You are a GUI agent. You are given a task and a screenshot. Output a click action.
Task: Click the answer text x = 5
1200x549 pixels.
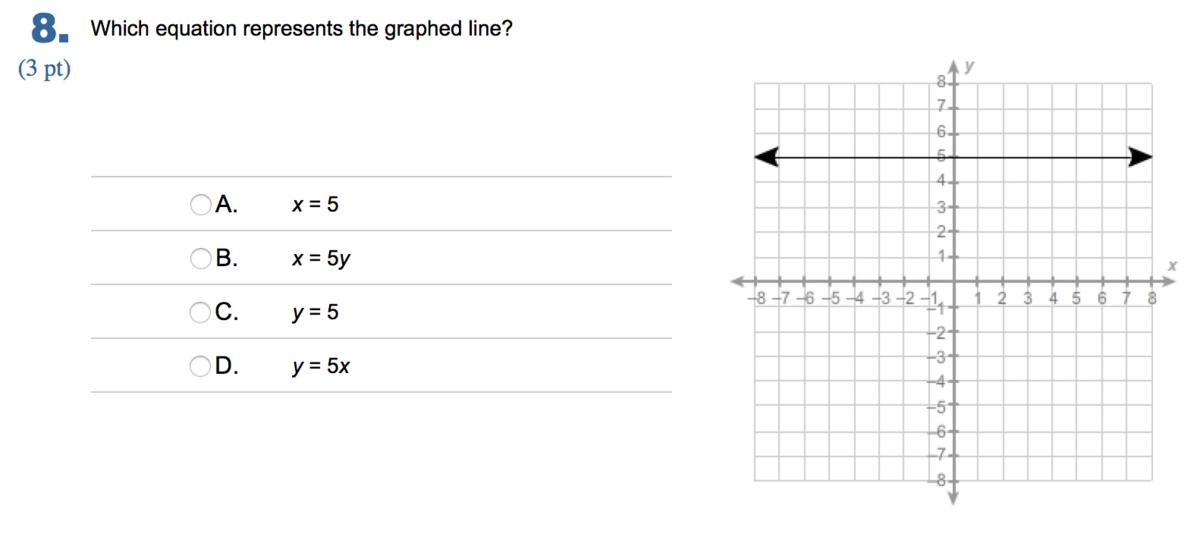point(315,205)
